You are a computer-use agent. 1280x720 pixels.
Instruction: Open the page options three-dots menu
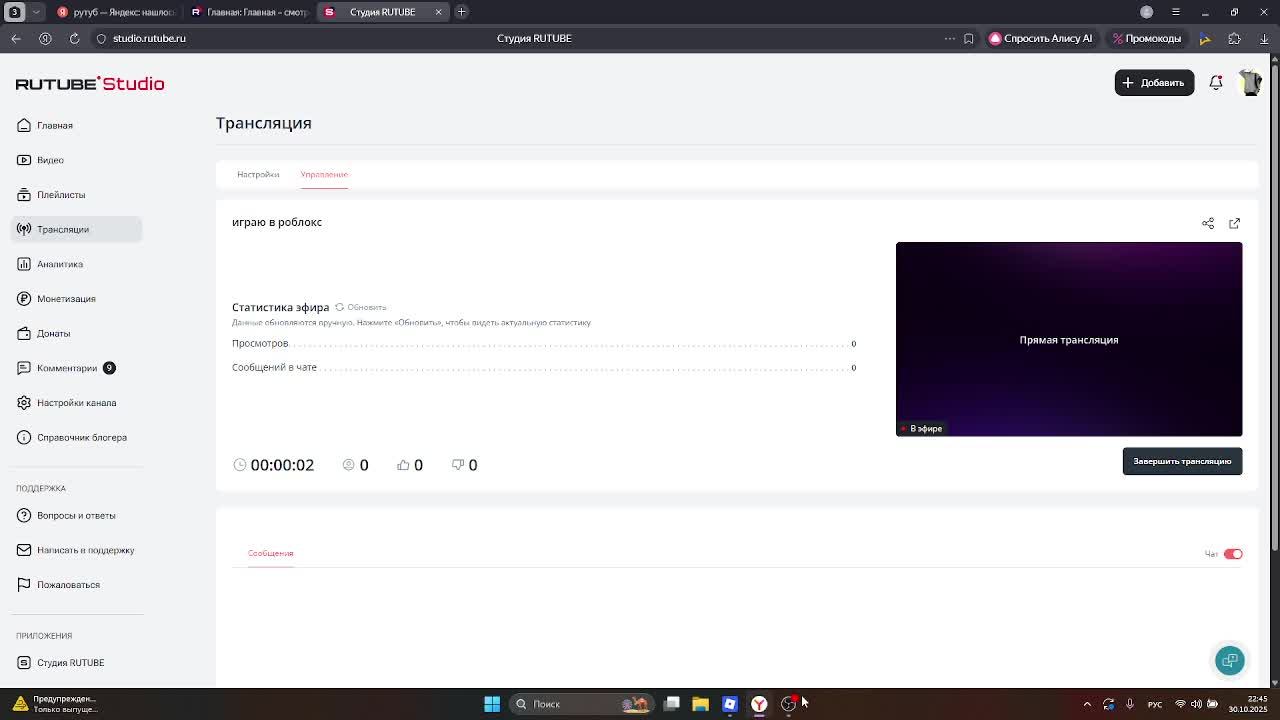click(x=949, y=38)
